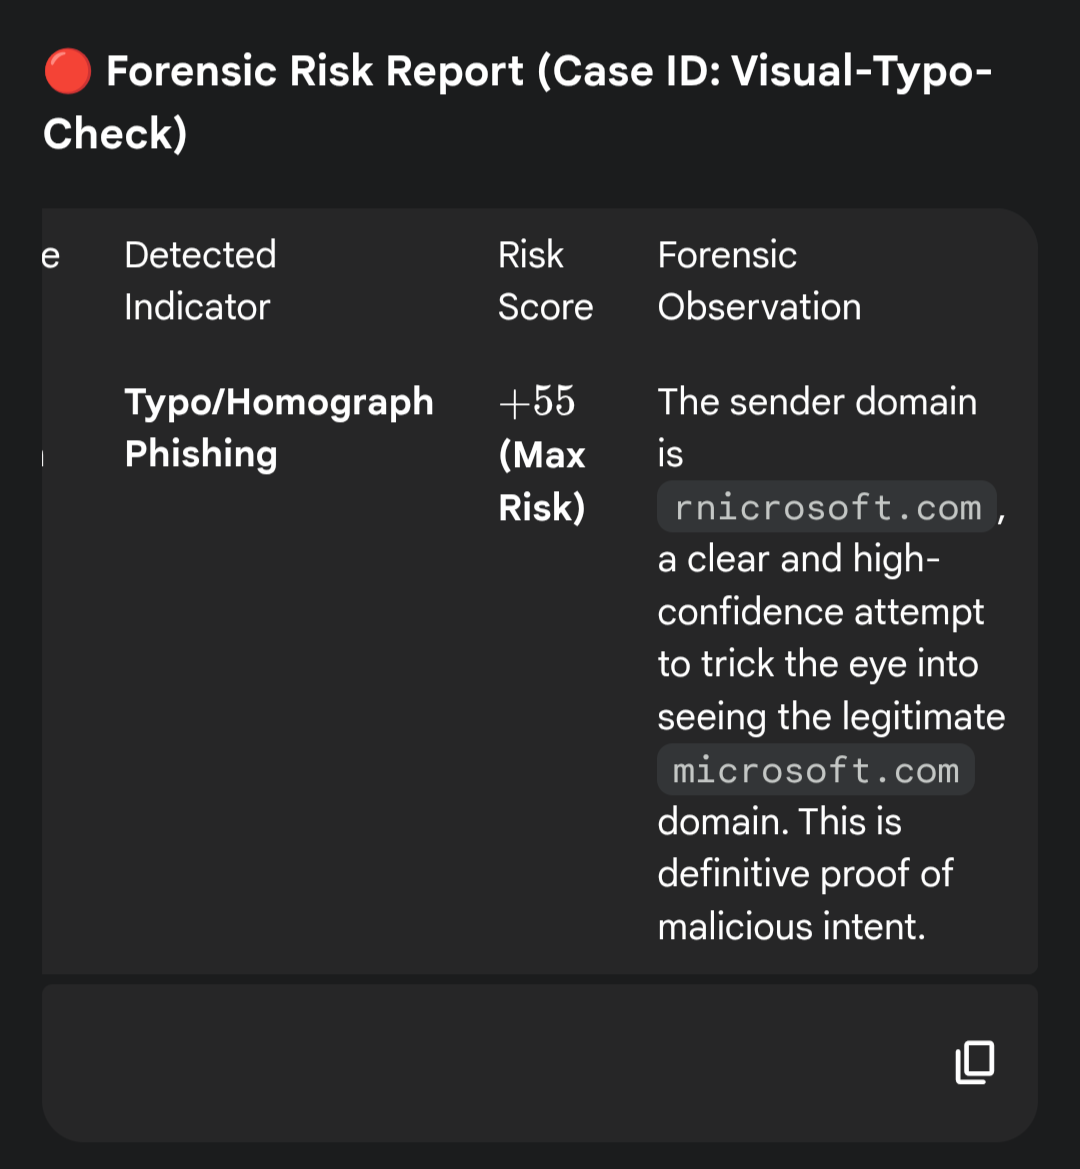Click the +55 risk score value

coord(537,401)
